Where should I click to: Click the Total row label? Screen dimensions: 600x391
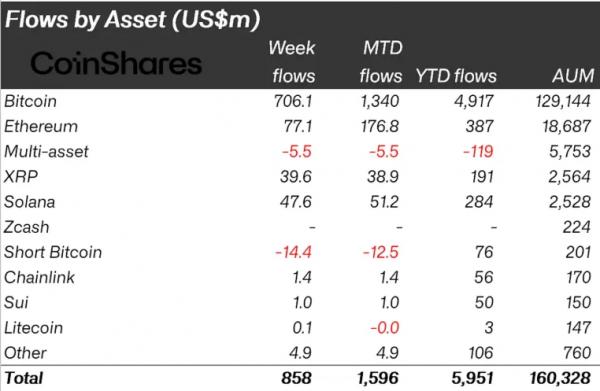pos(23,378)
